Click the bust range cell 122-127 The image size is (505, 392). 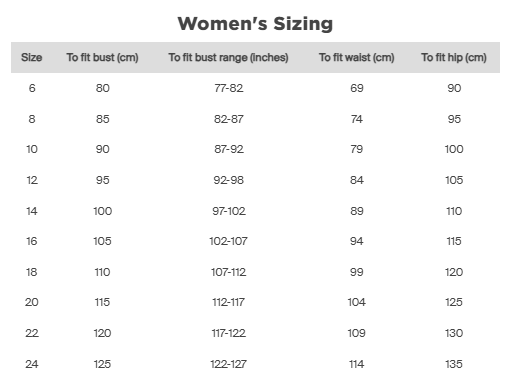228,364
